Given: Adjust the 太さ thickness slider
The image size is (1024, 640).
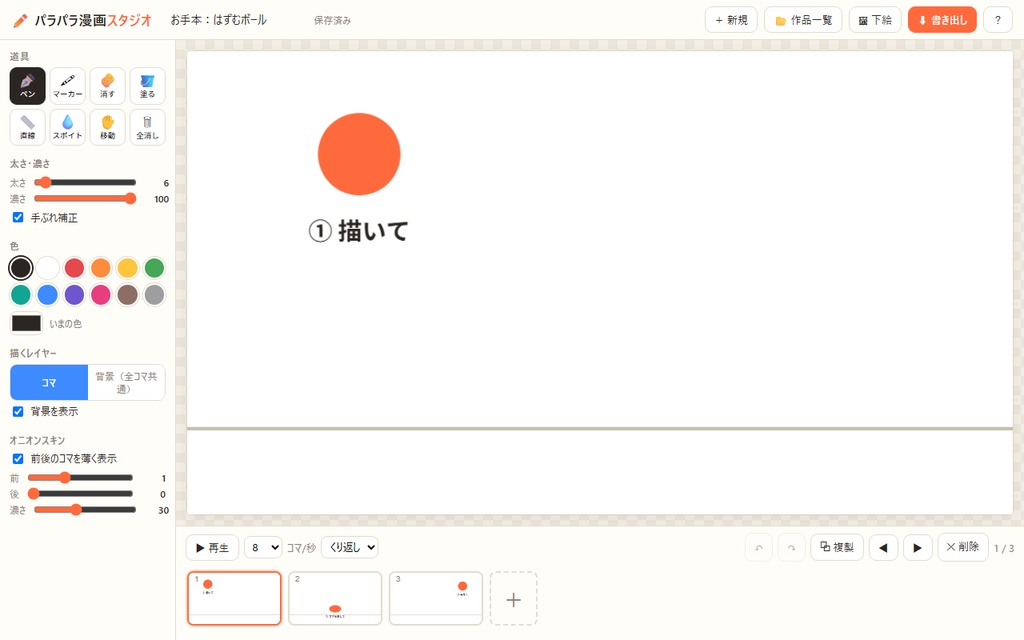Looking at the screenshot, I should [x=85, y=182].
